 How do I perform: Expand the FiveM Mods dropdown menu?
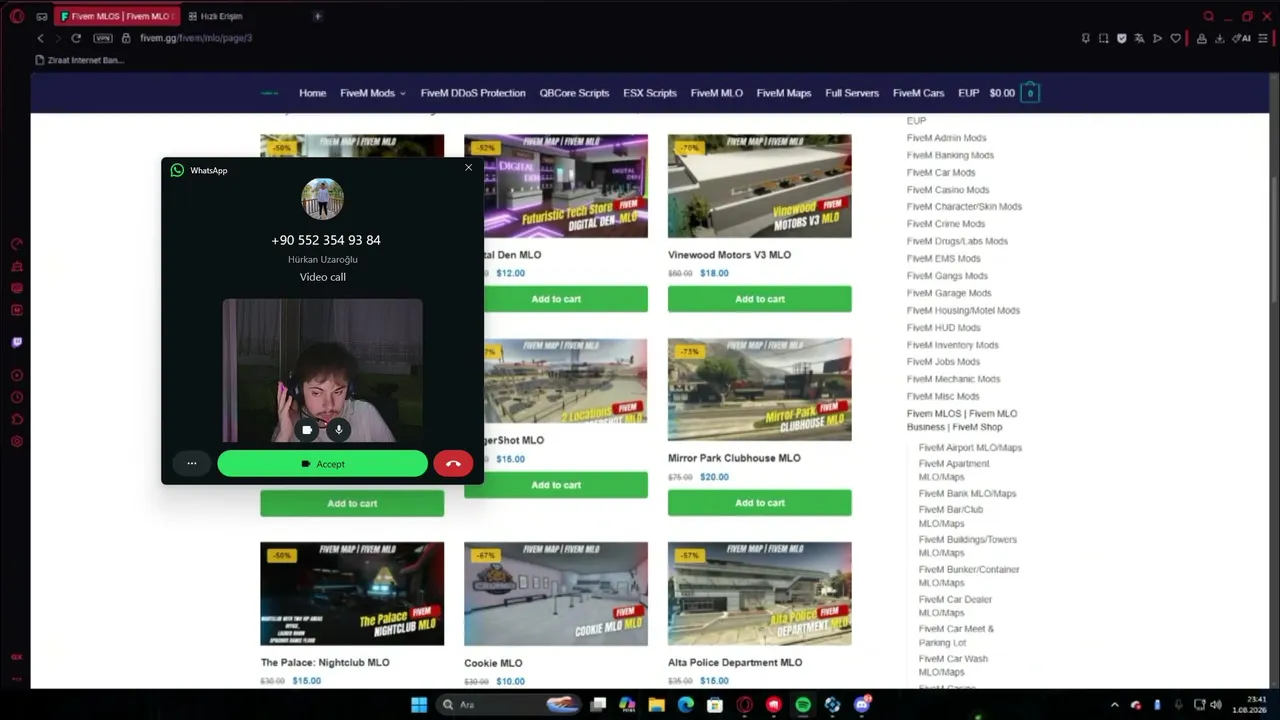(372, 93)
